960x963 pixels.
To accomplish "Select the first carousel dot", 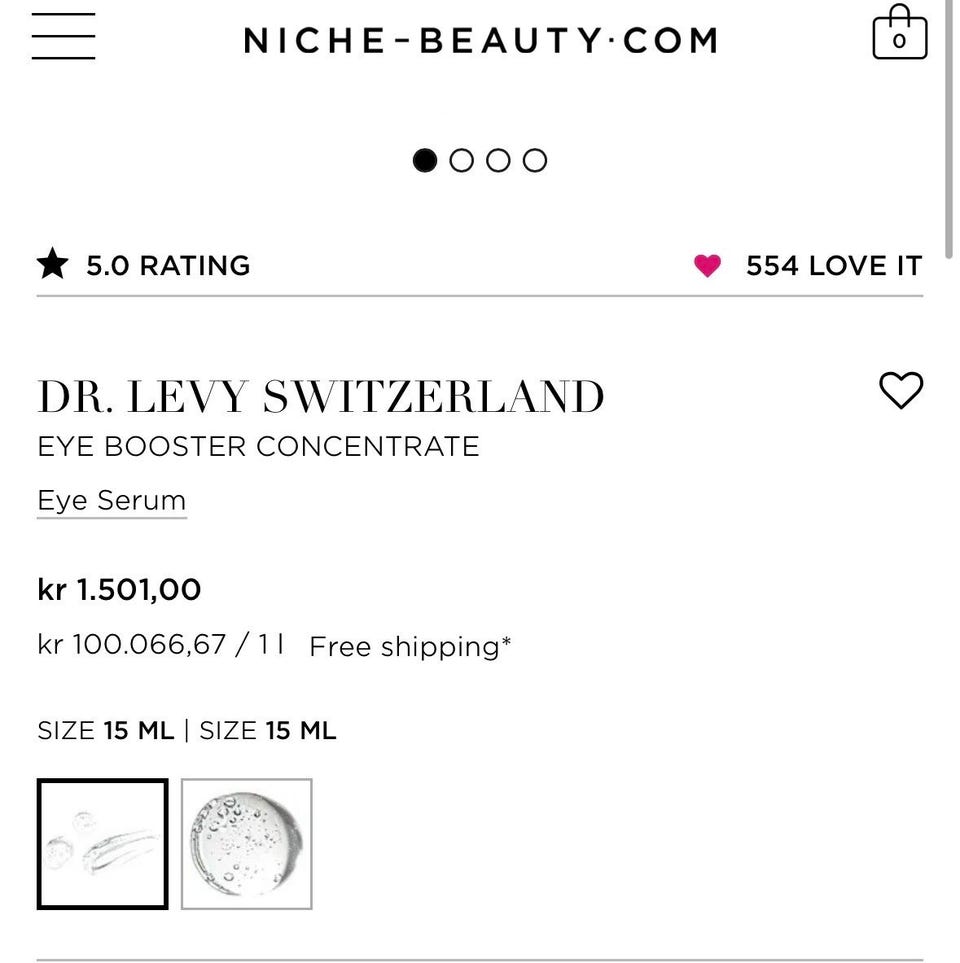I will point(425,160).
